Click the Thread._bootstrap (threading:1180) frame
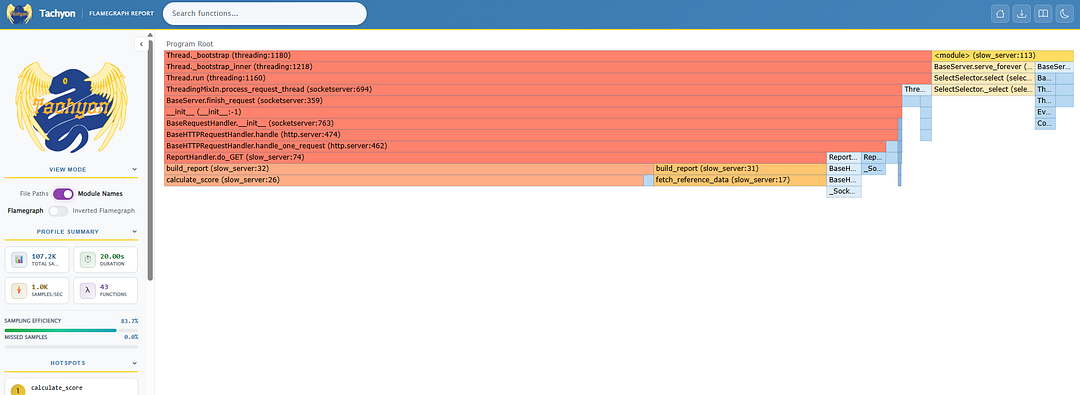 548,55
